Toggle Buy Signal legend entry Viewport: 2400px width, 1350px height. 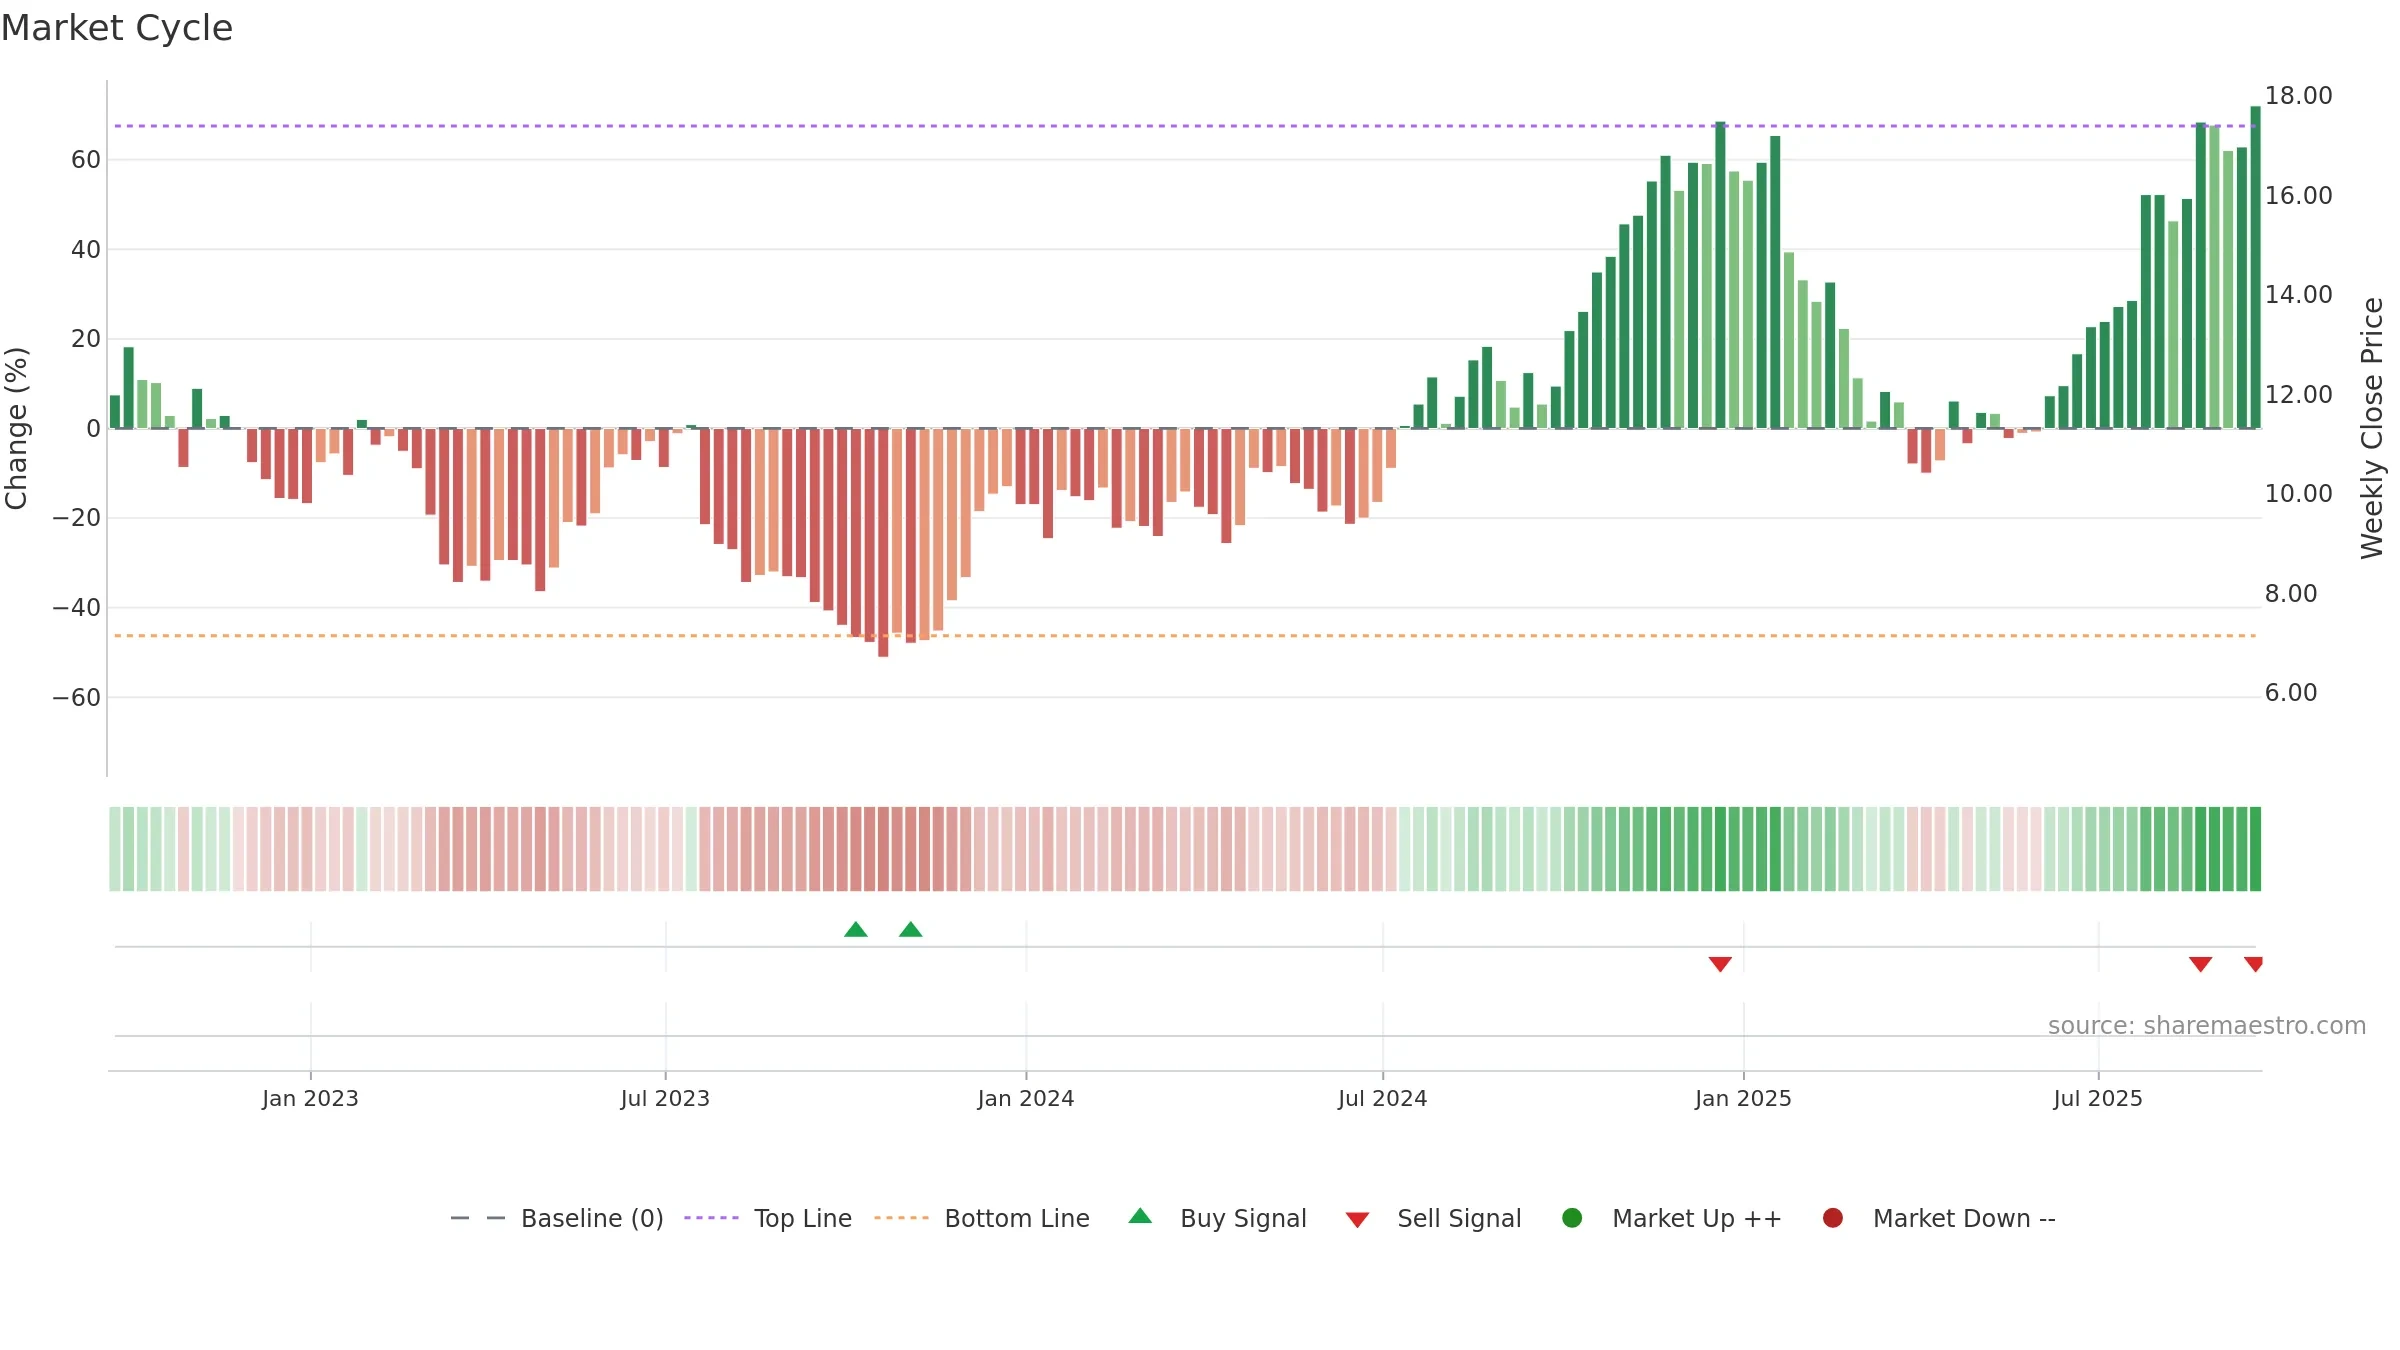pyautogui.click(x=1217, y=1219)
